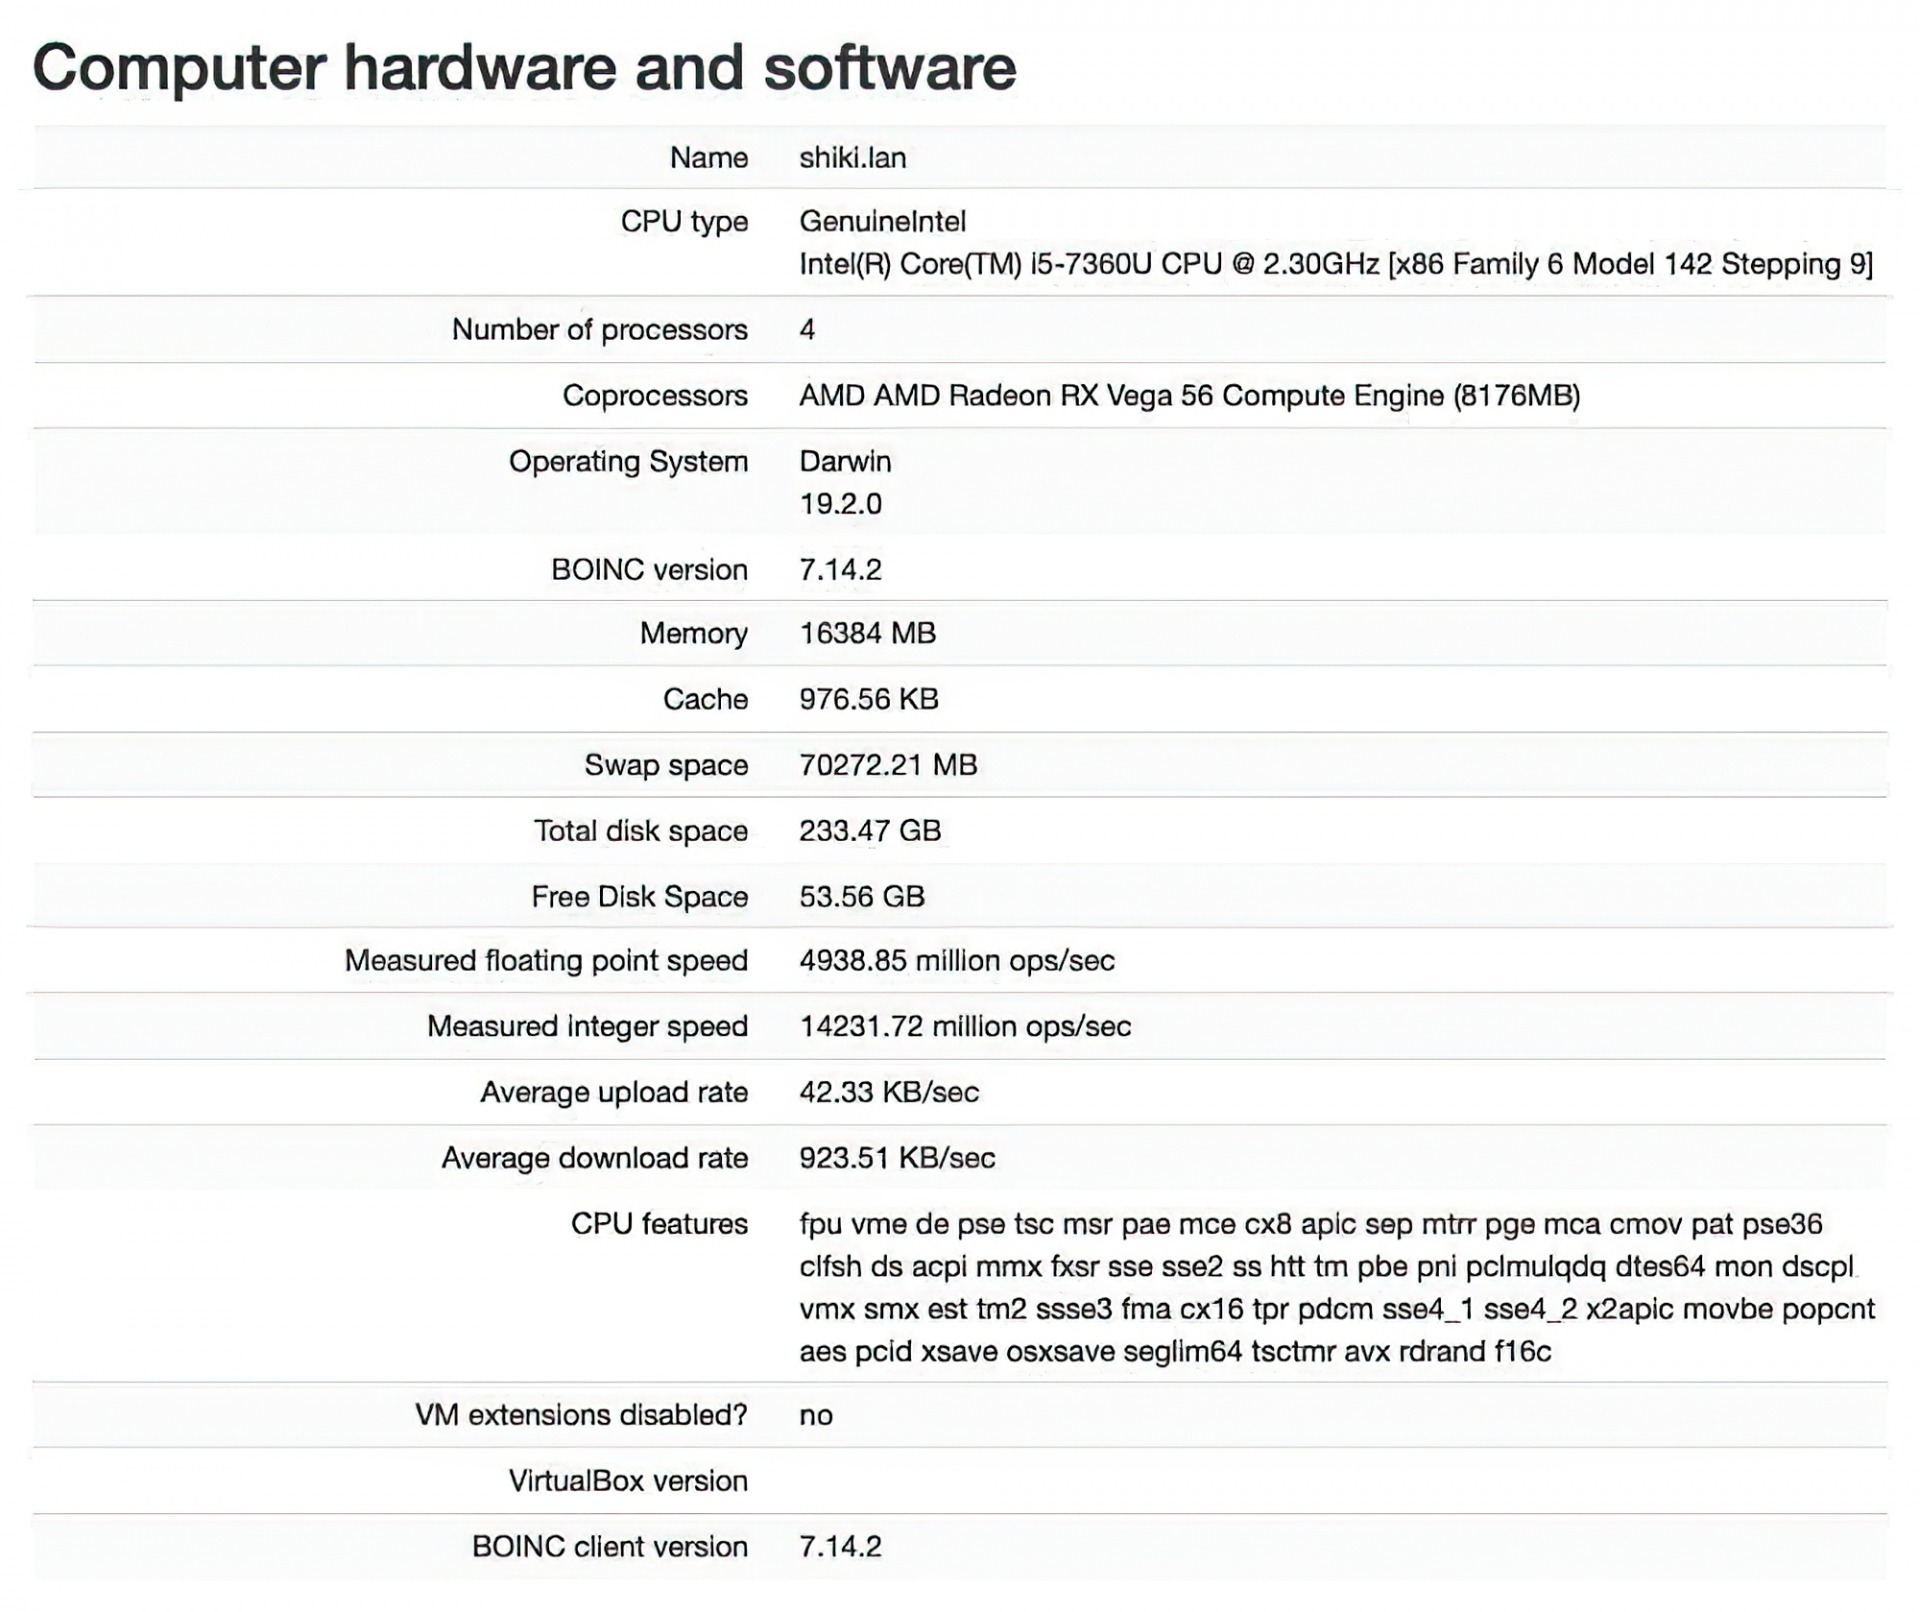The height and width of the screenshot is (1612, 1920).
Task: Click the AMD Radeon RX Vega 56 coprocessor text
Action: [x=1189, y=396]
